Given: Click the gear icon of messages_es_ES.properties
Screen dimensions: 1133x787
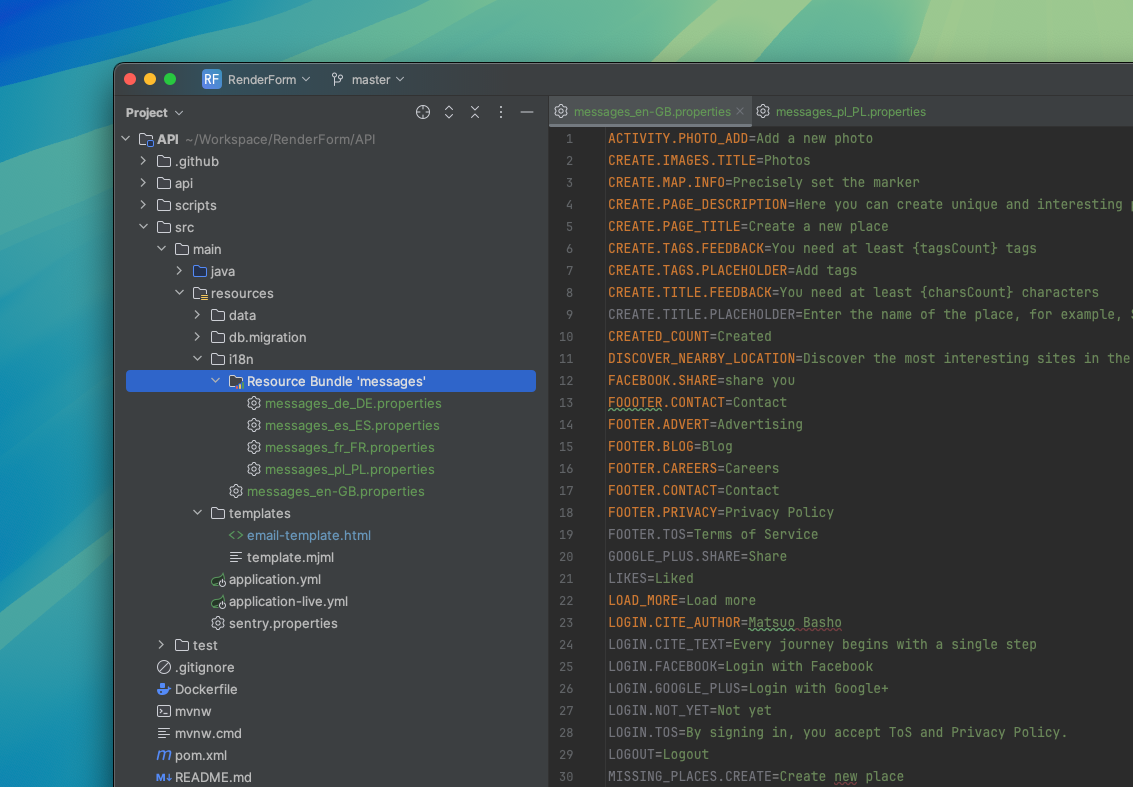Looking at the screenshot, I should point(254,425).
